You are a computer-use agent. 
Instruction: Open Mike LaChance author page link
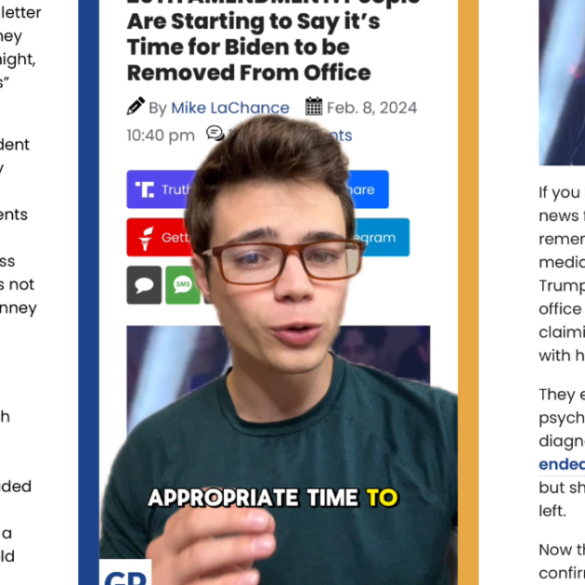[x=230, y=108]
